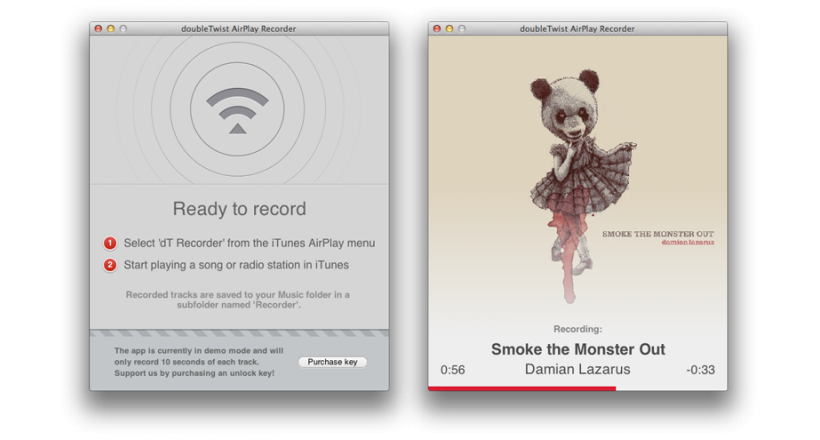The height and width of the screenshot is (440, 820).
Task: Click the 'Ready to record' heading
Action: (240, 209)
